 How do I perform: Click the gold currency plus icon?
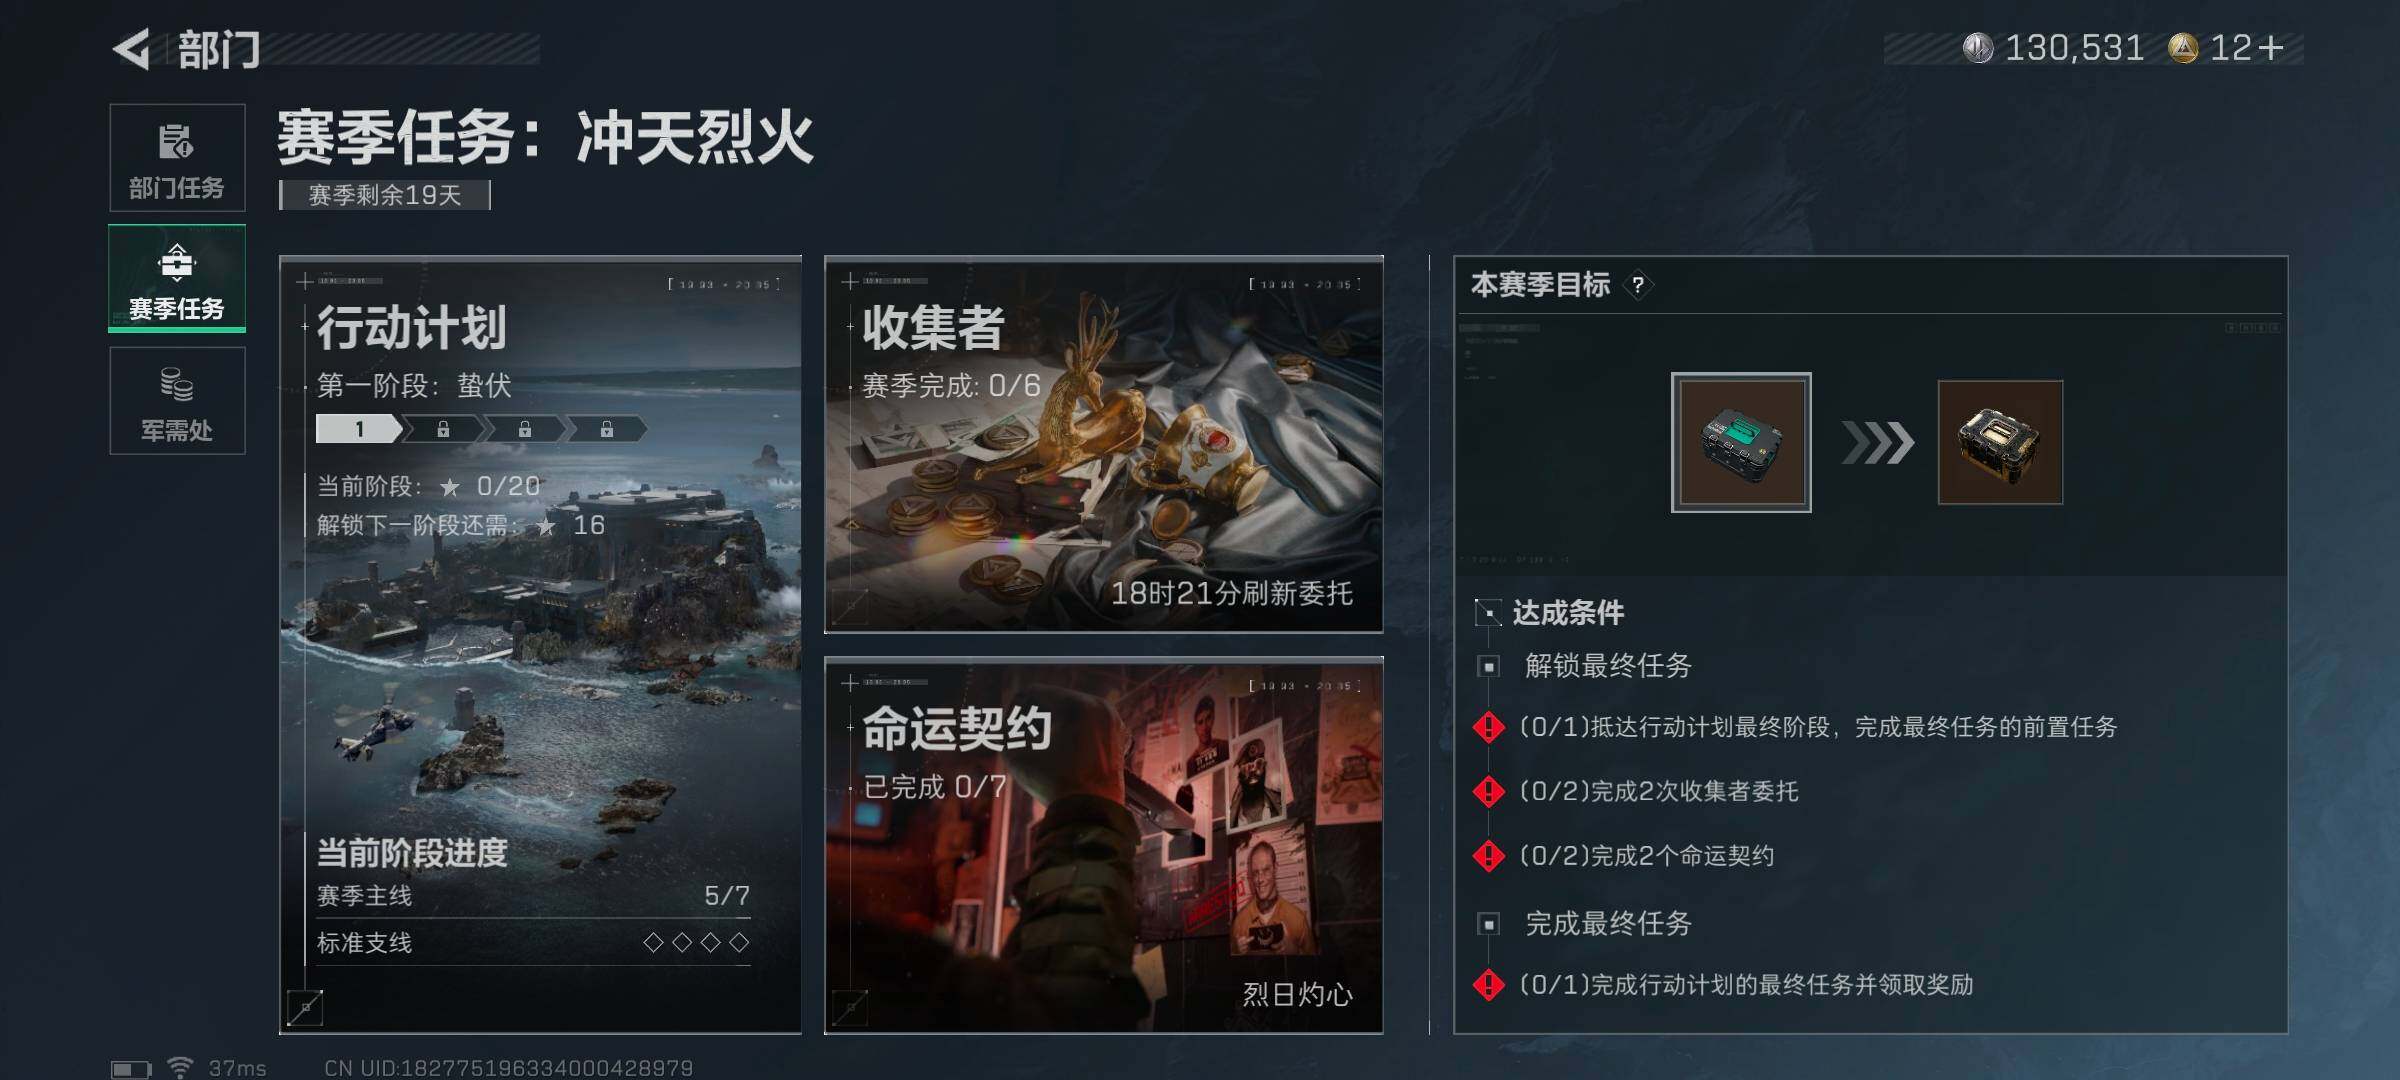tap(2270, 48)
